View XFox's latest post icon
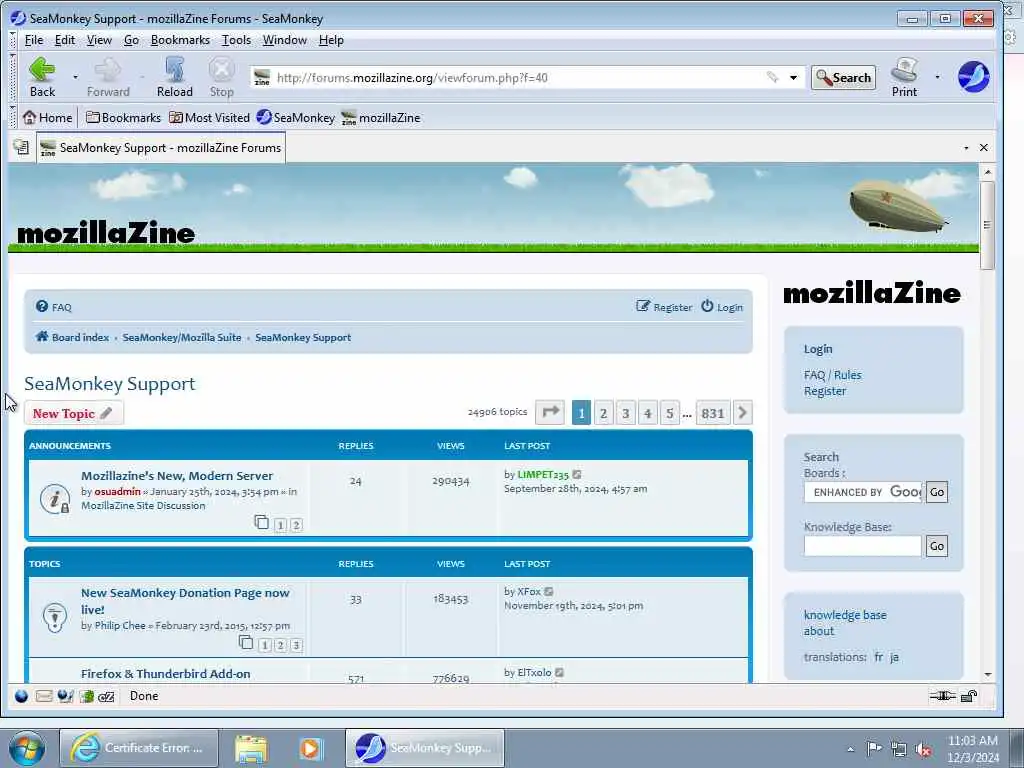The image size is (1024, 768). click(549, 592)
